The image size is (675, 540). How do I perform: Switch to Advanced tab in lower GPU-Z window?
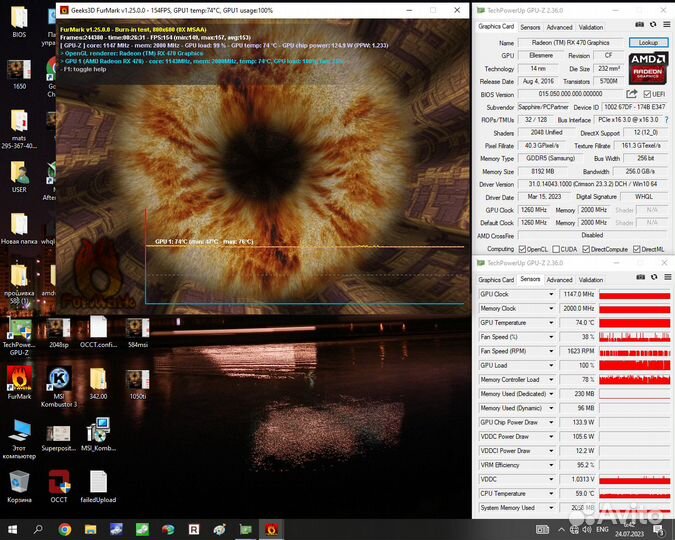point(559,279)
